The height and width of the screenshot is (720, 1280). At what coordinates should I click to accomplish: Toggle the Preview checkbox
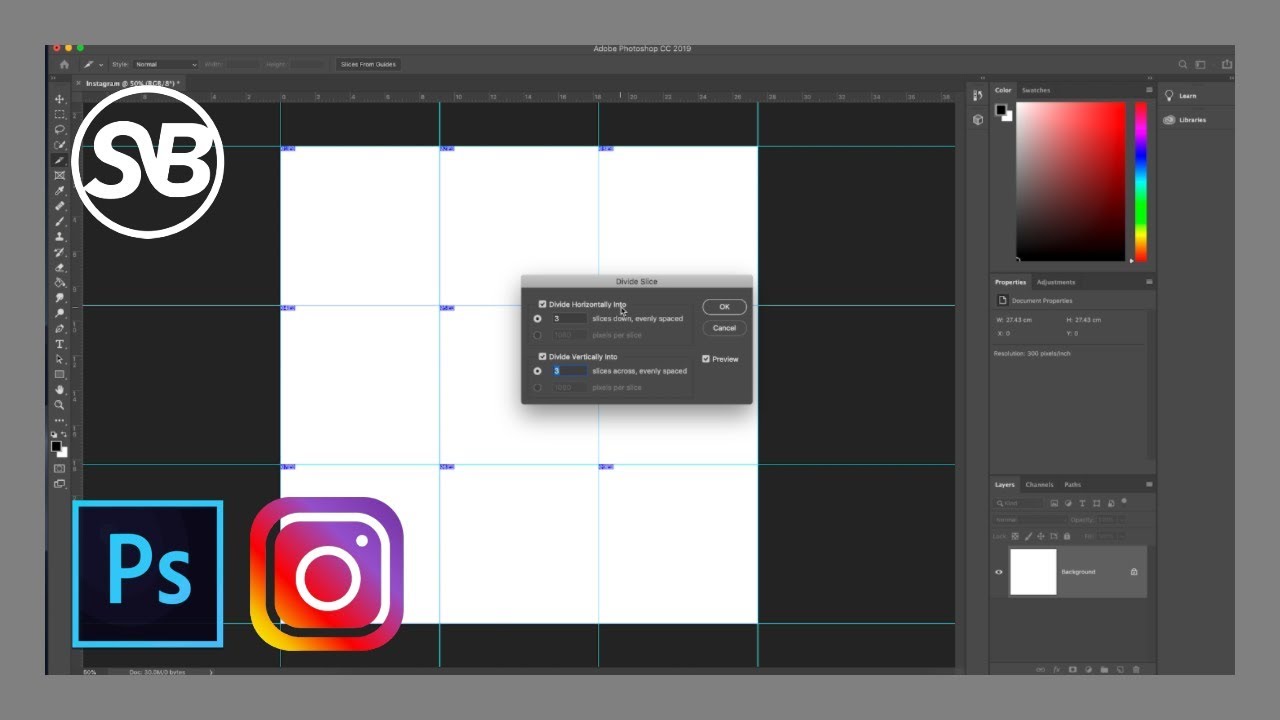(x=706, y=359)
